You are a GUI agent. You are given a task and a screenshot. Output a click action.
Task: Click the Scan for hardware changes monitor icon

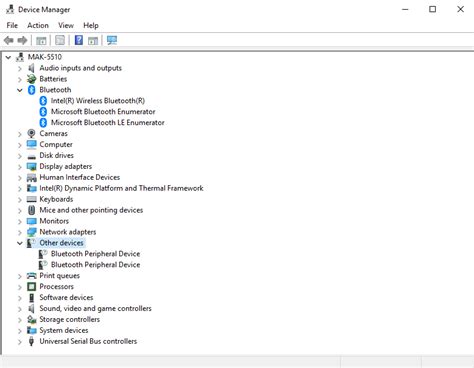112,40
